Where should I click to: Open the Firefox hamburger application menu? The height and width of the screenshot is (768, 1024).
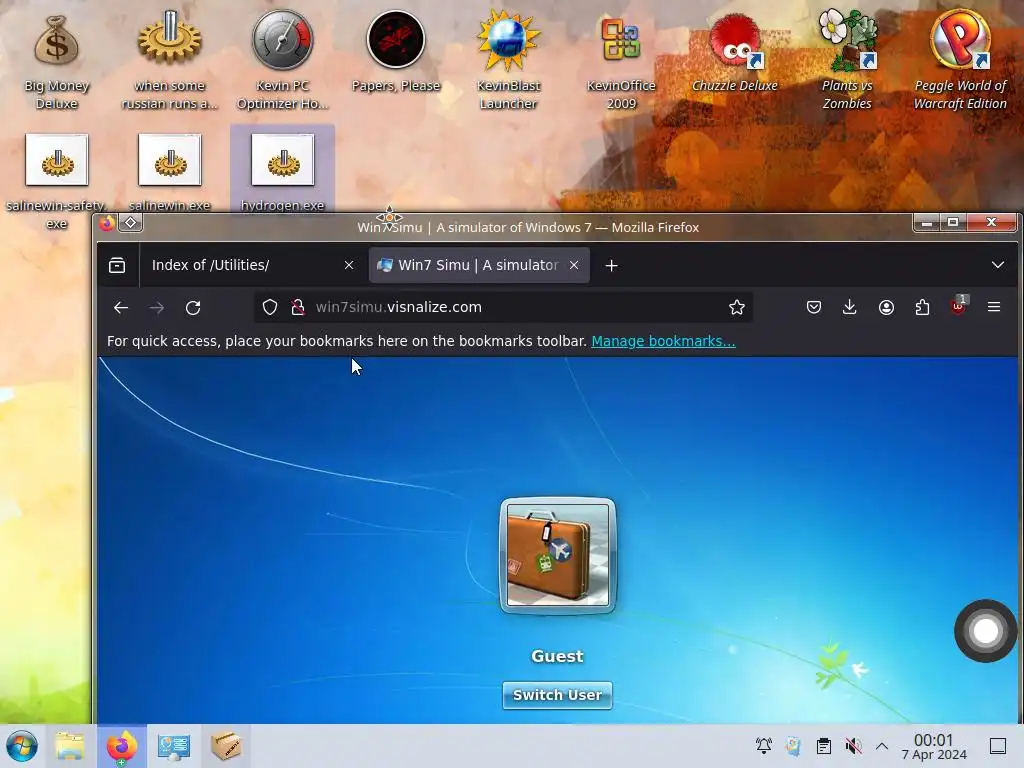click(x=994, y=307)
